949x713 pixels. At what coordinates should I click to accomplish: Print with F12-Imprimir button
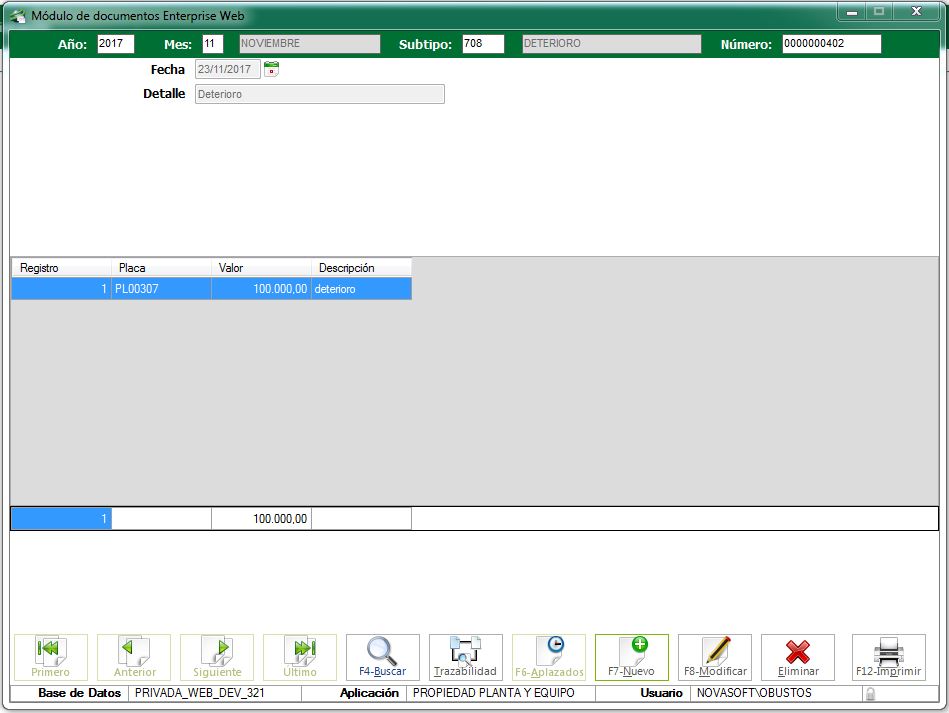(888, 657)
